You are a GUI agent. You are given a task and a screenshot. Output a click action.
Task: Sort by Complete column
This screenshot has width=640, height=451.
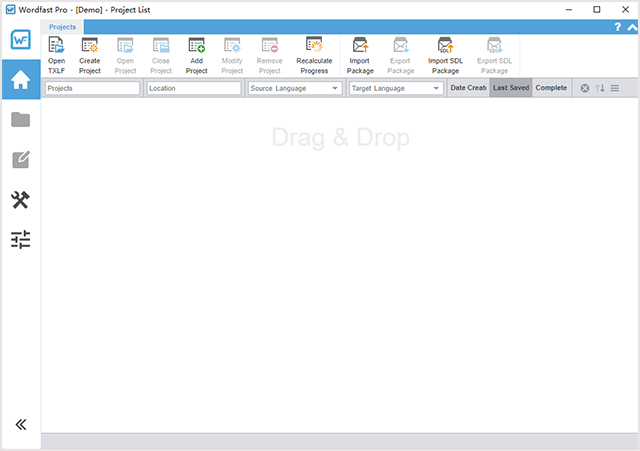click(551, 88)
